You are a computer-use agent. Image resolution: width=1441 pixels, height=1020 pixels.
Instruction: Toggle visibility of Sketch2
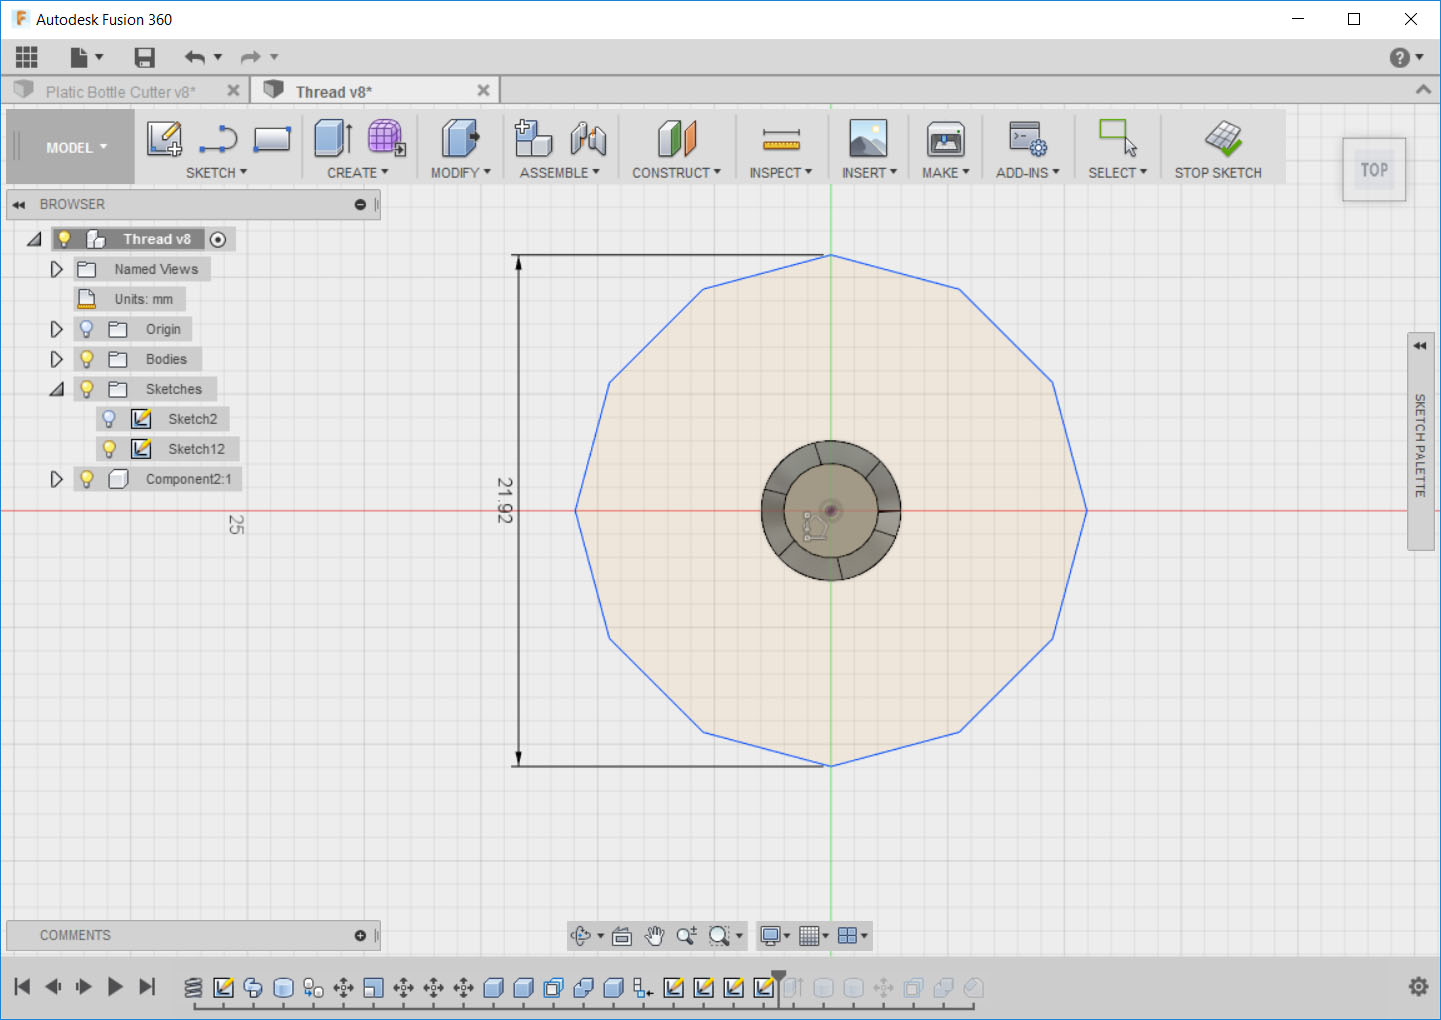point(109,418)
